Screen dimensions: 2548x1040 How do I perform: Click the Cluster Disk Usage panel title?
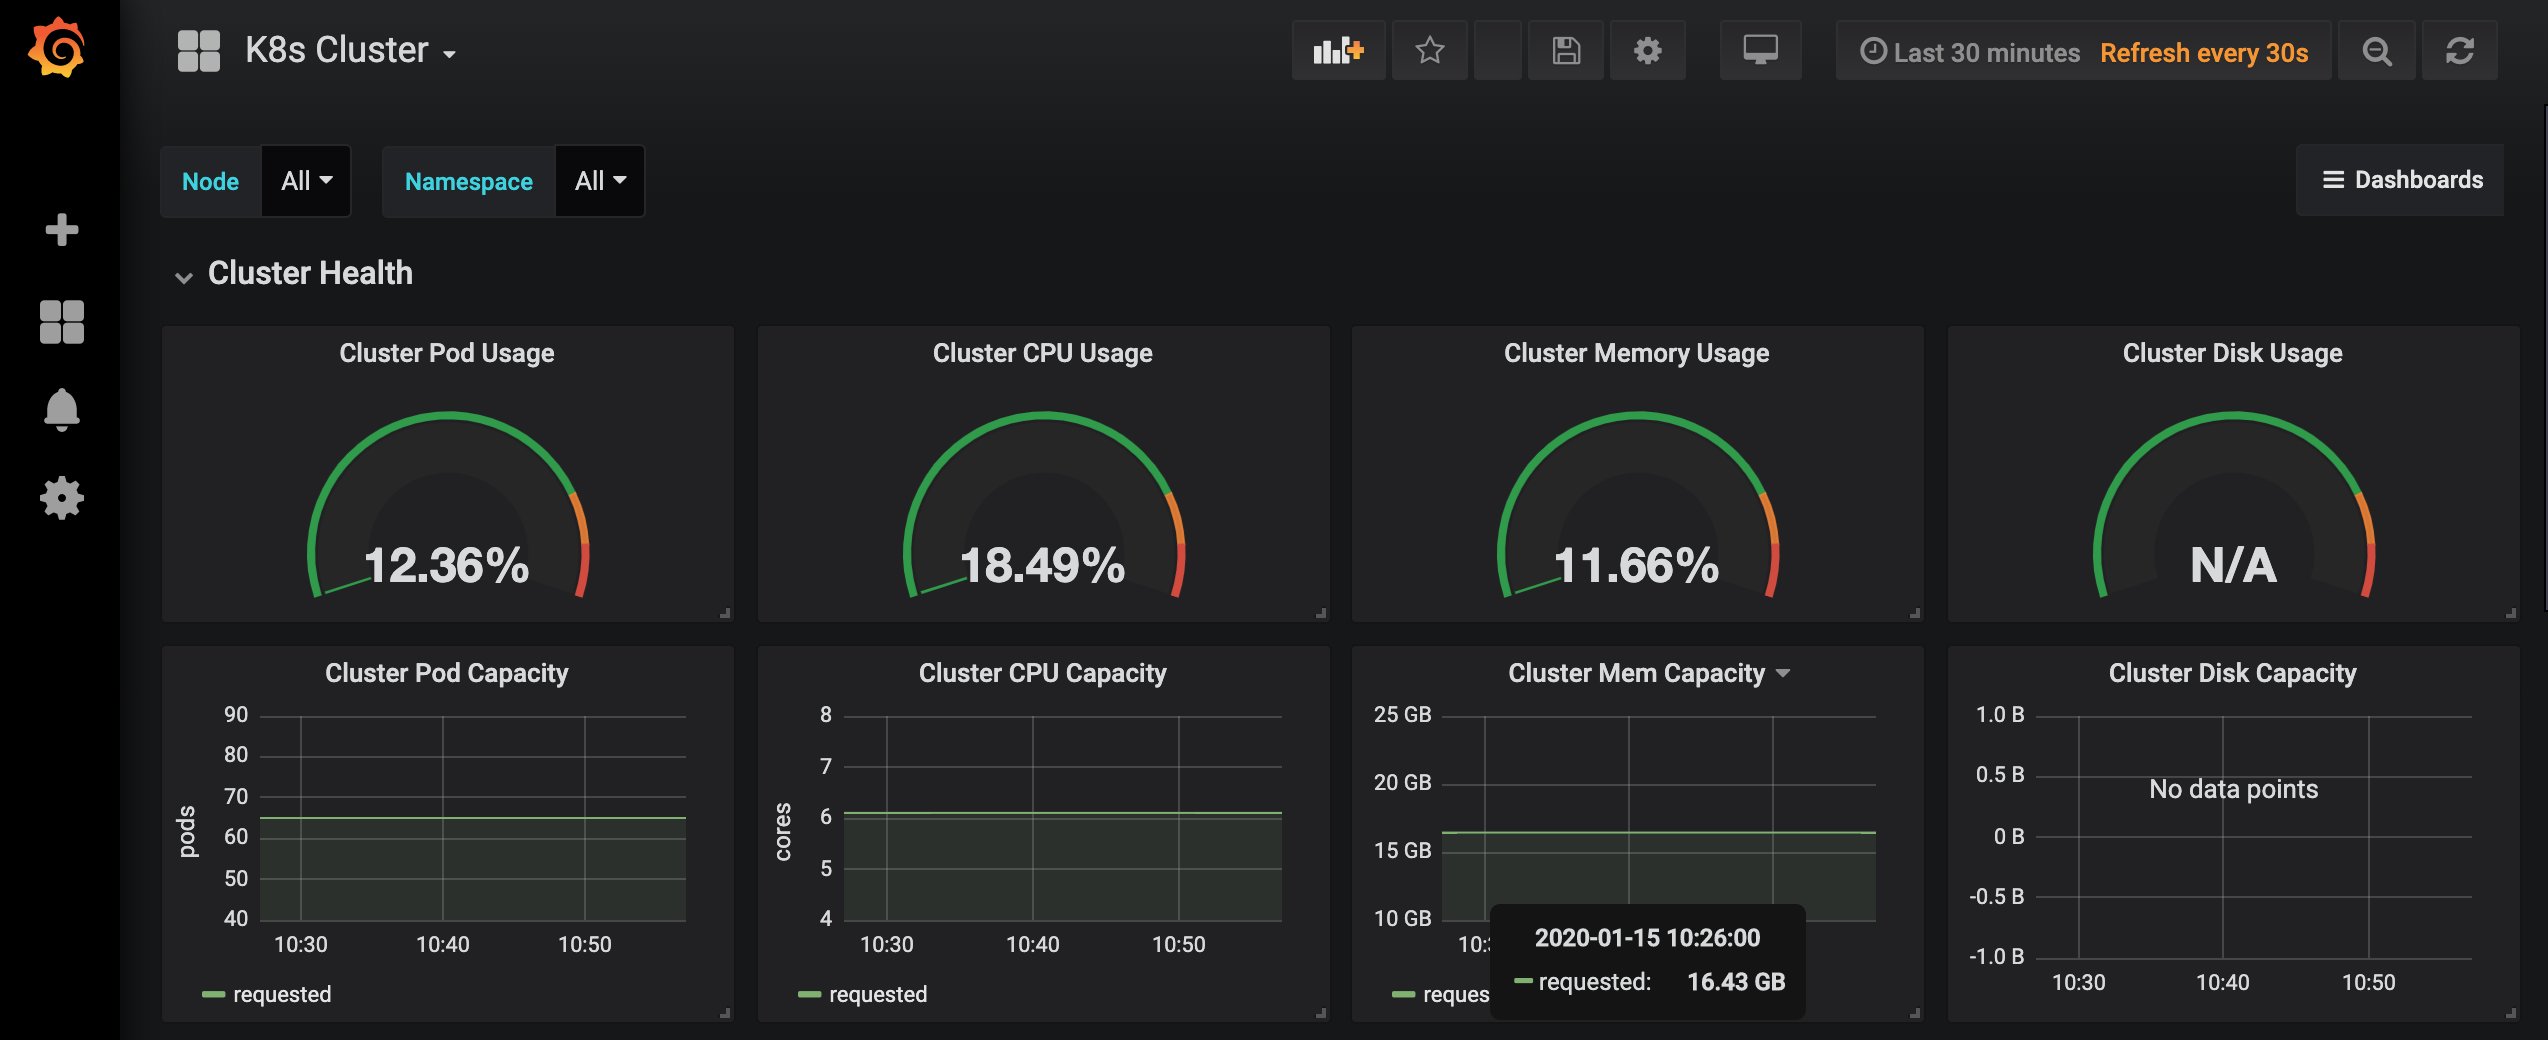pos(2233,353)
